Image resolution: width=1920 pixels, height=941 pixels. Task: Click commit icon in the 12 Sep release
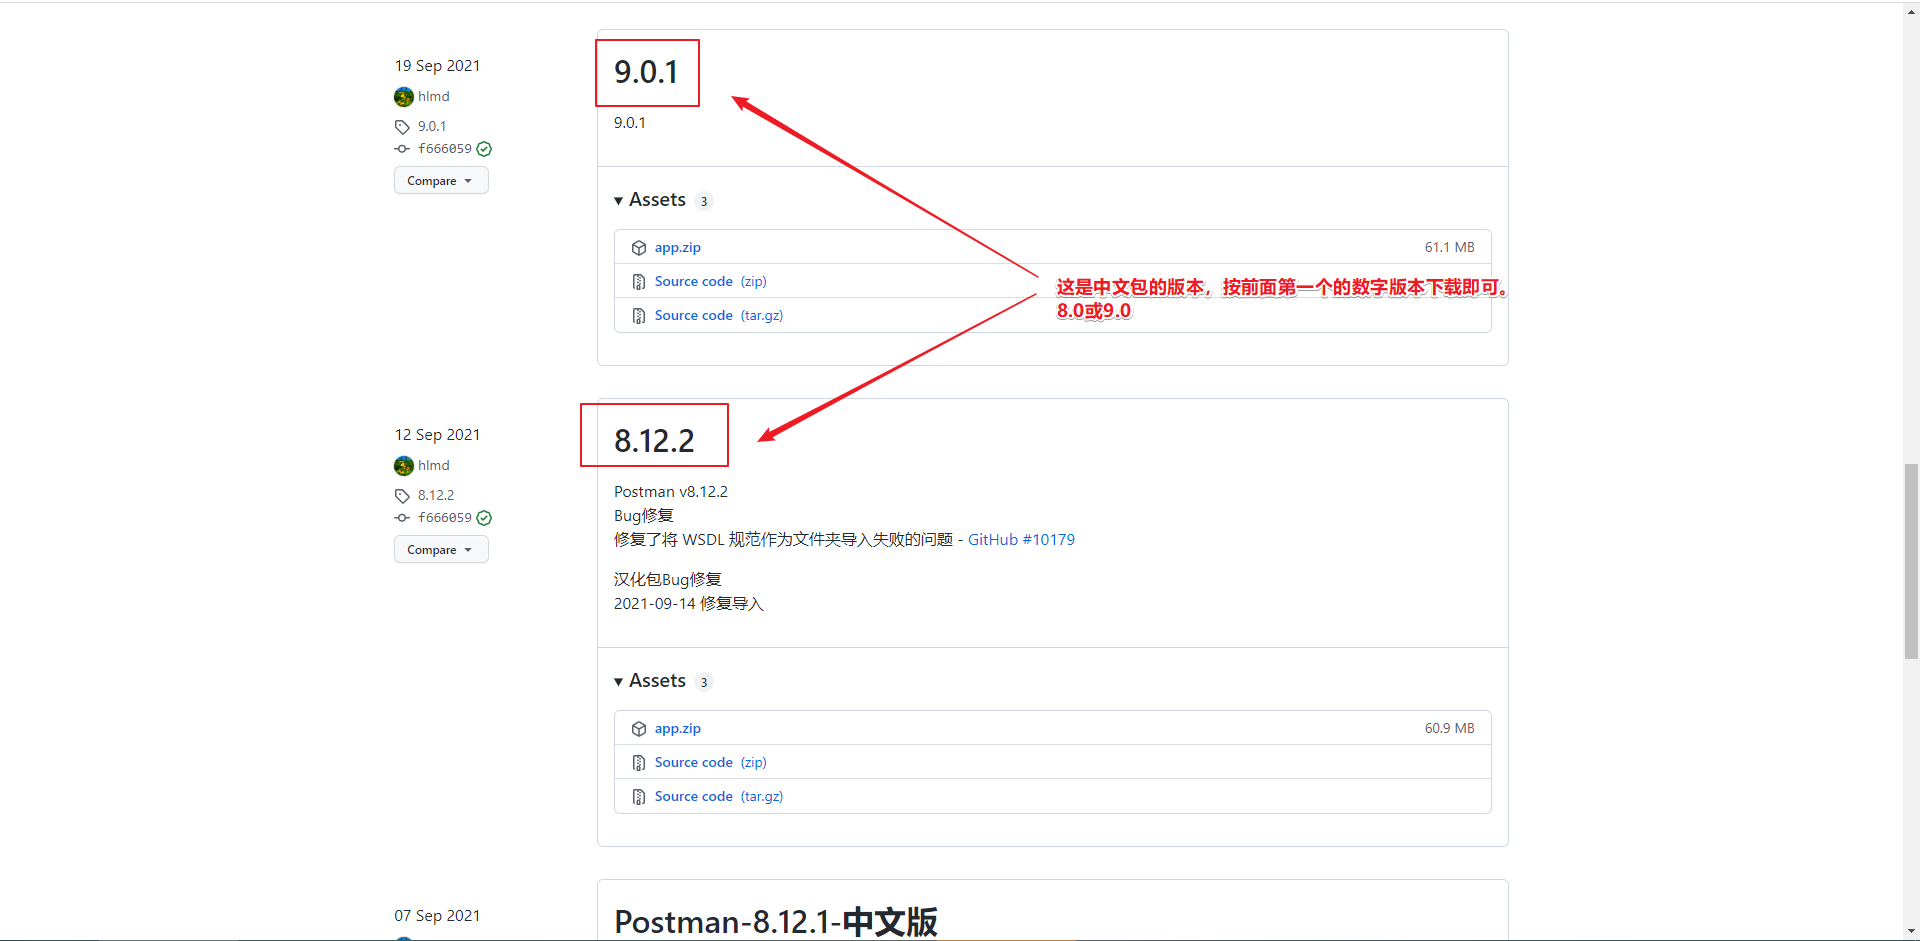(x=402, y=518)
